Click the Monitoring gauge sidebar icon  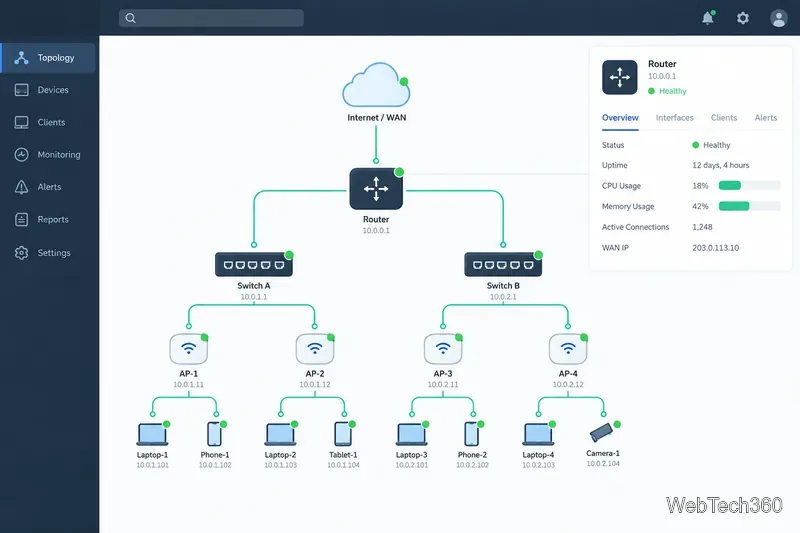(x=21, y=155)
